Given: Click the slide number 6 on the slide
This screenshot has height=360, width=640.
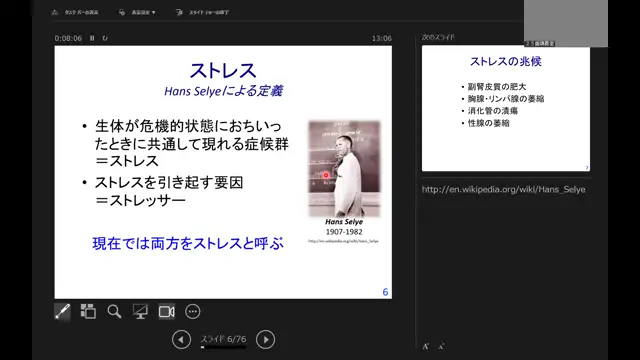Looking at the screenshot, I should click(385, 292).
